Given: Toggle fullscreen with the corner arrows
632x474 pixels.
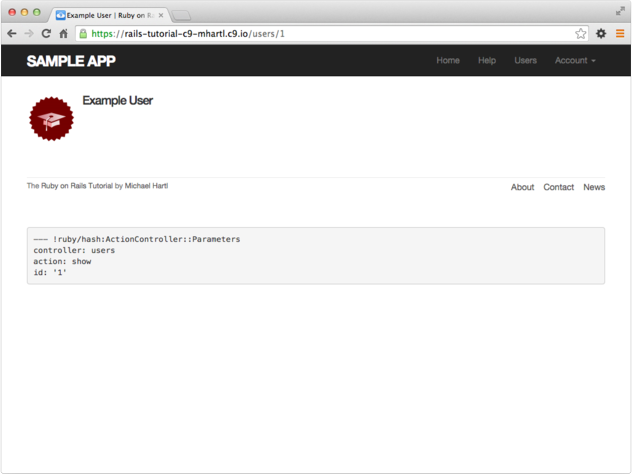Looking at the screenshot, I should click(620, 9).
